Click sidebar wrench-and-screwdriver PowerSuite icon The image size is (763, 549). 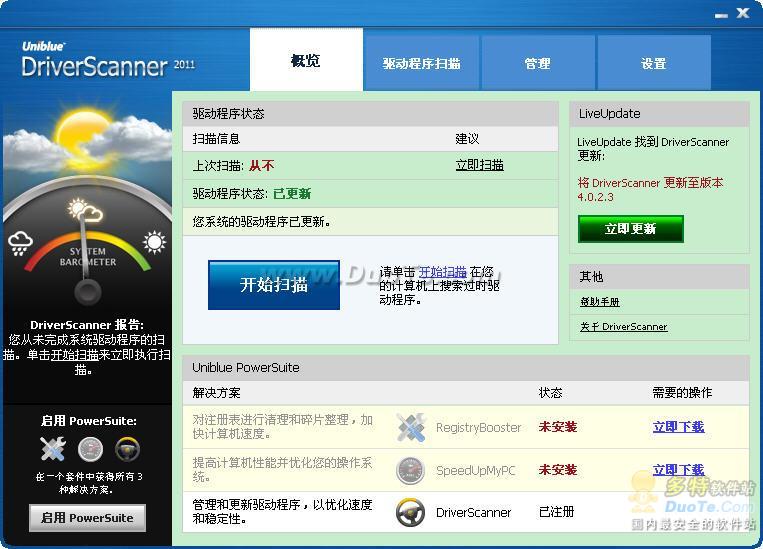(x=53, y=449)
